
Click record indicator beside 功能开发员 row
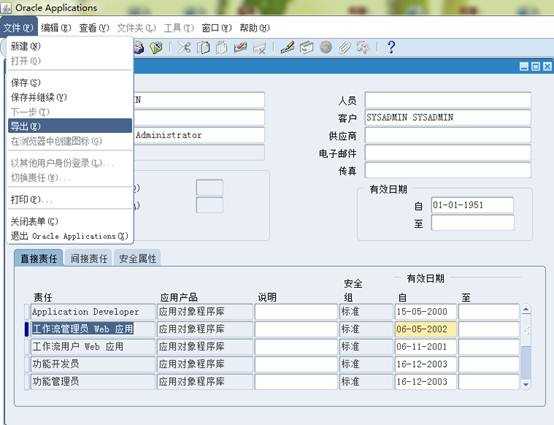[27, 364]
